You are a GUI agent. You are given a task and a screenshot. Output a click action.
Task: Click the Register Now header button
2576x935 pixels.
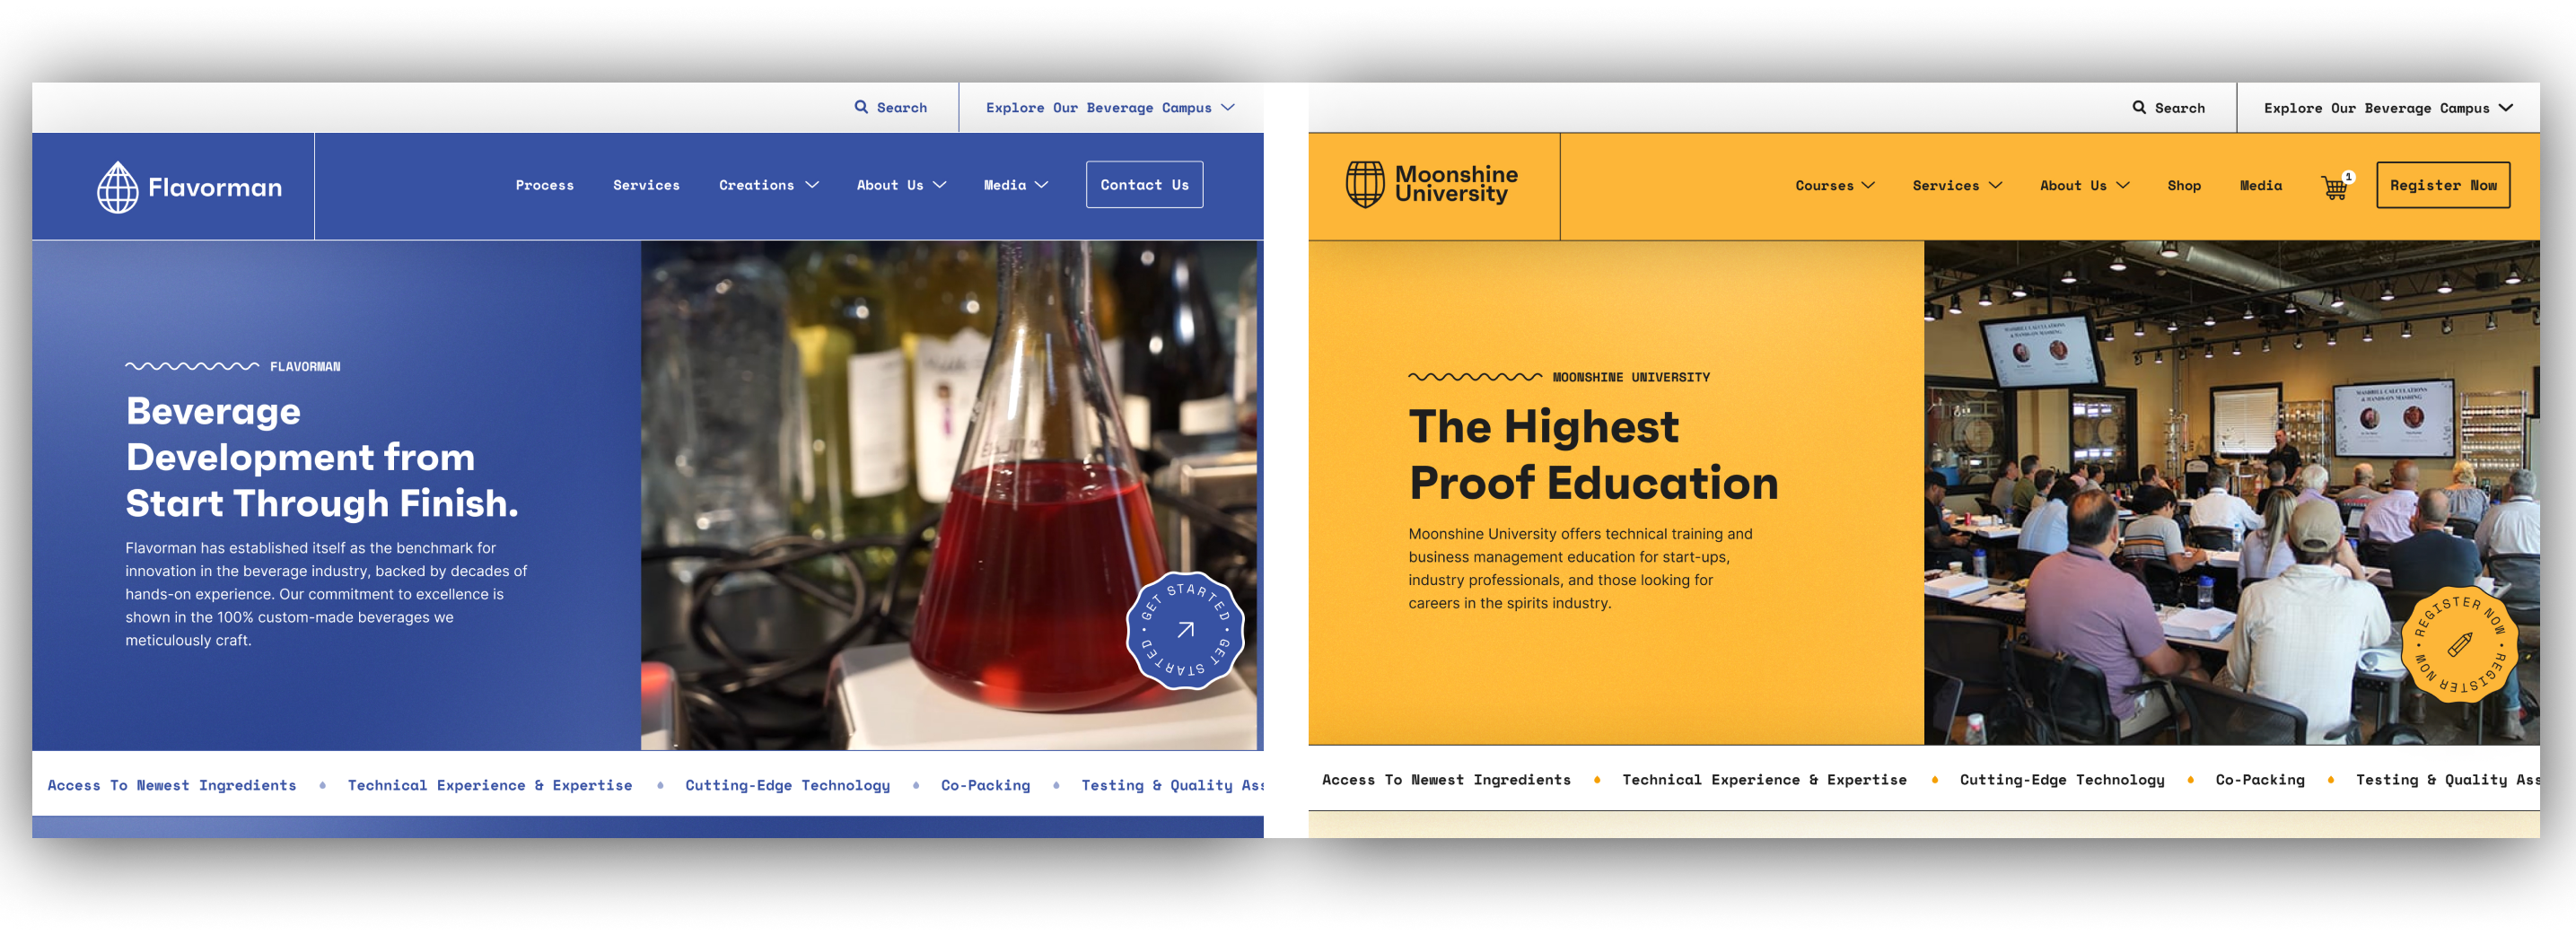tap(2443, 185)
